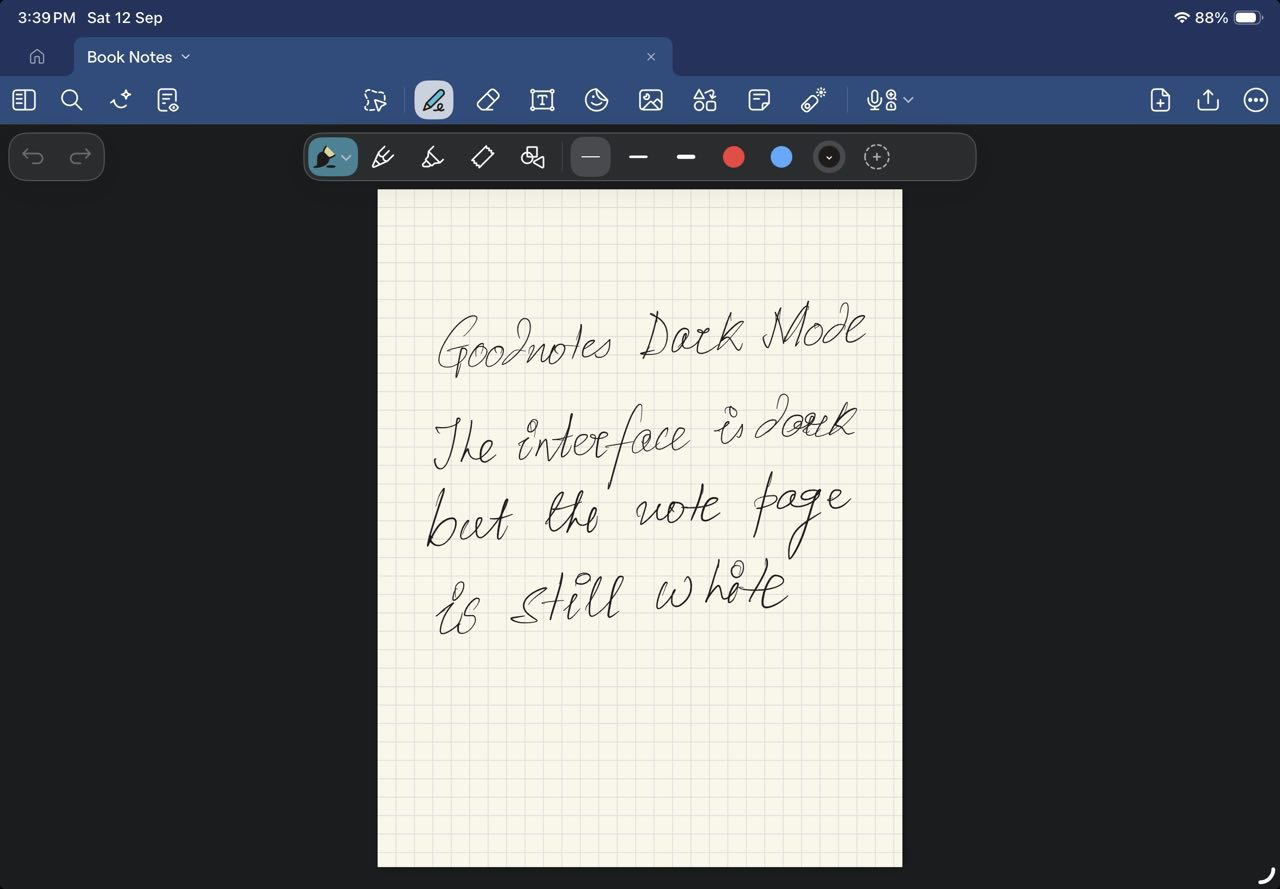This screenshot has width=1280, height=889.
Task: Select the Eraser tool
Action: (x=487, y=100)
